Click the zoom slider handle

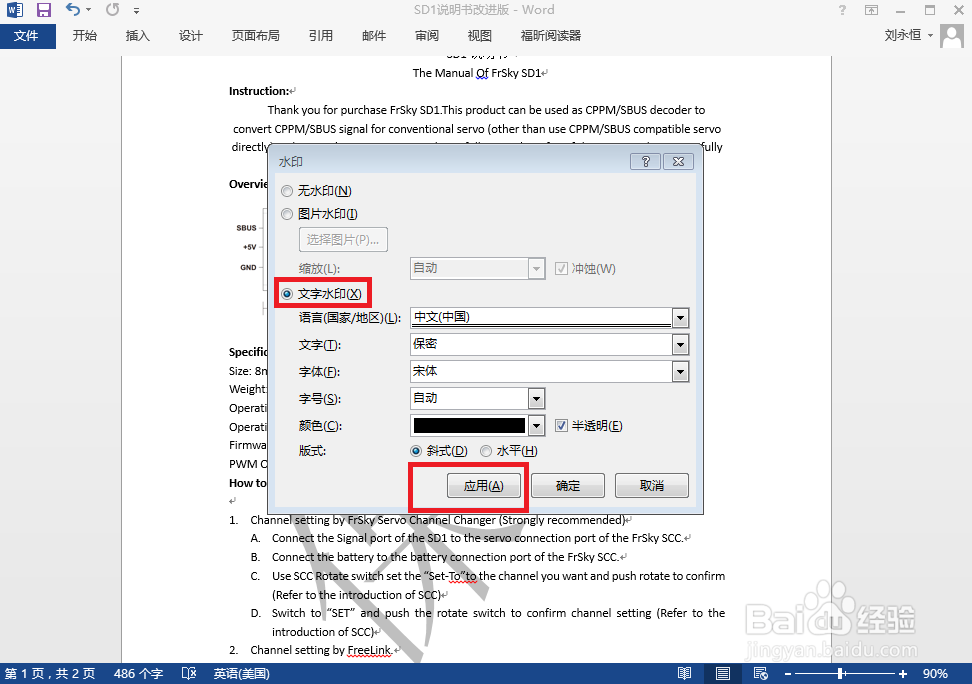click(x=841, y=673)
